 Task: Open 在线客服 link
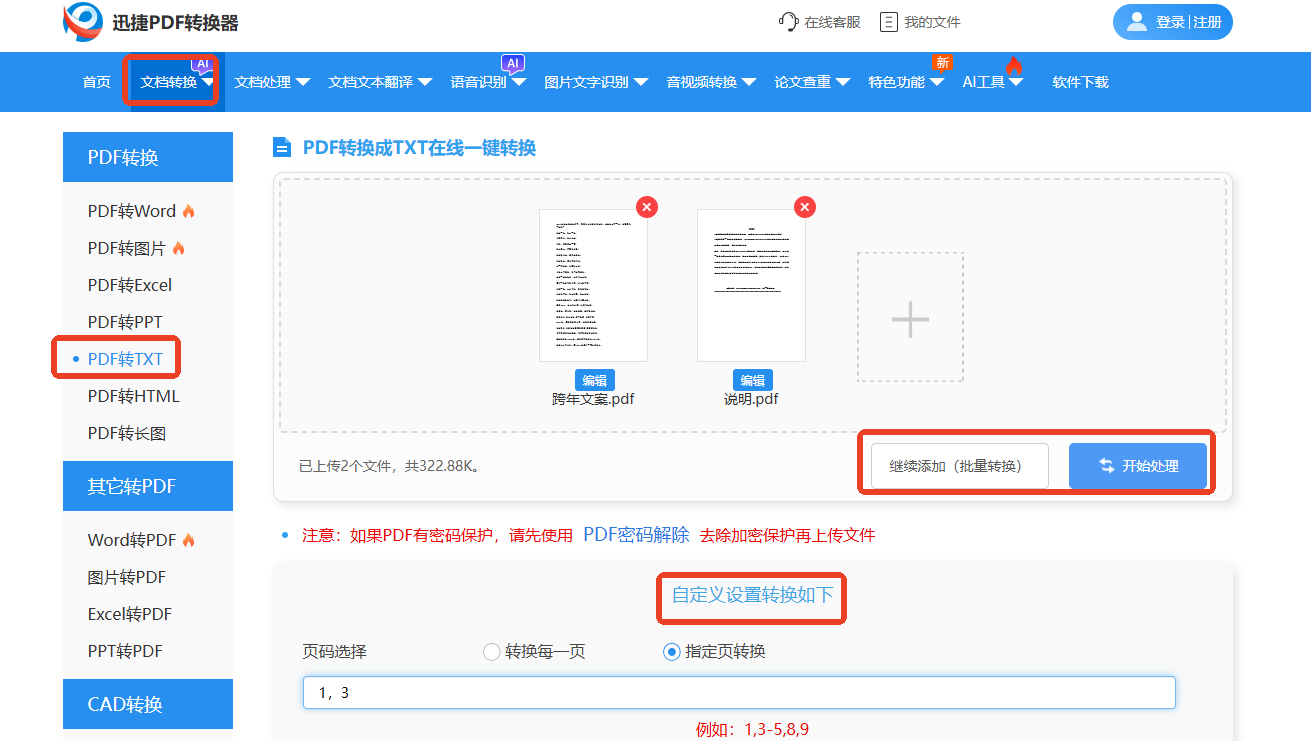pyautogui.click(x=833, y=22)
